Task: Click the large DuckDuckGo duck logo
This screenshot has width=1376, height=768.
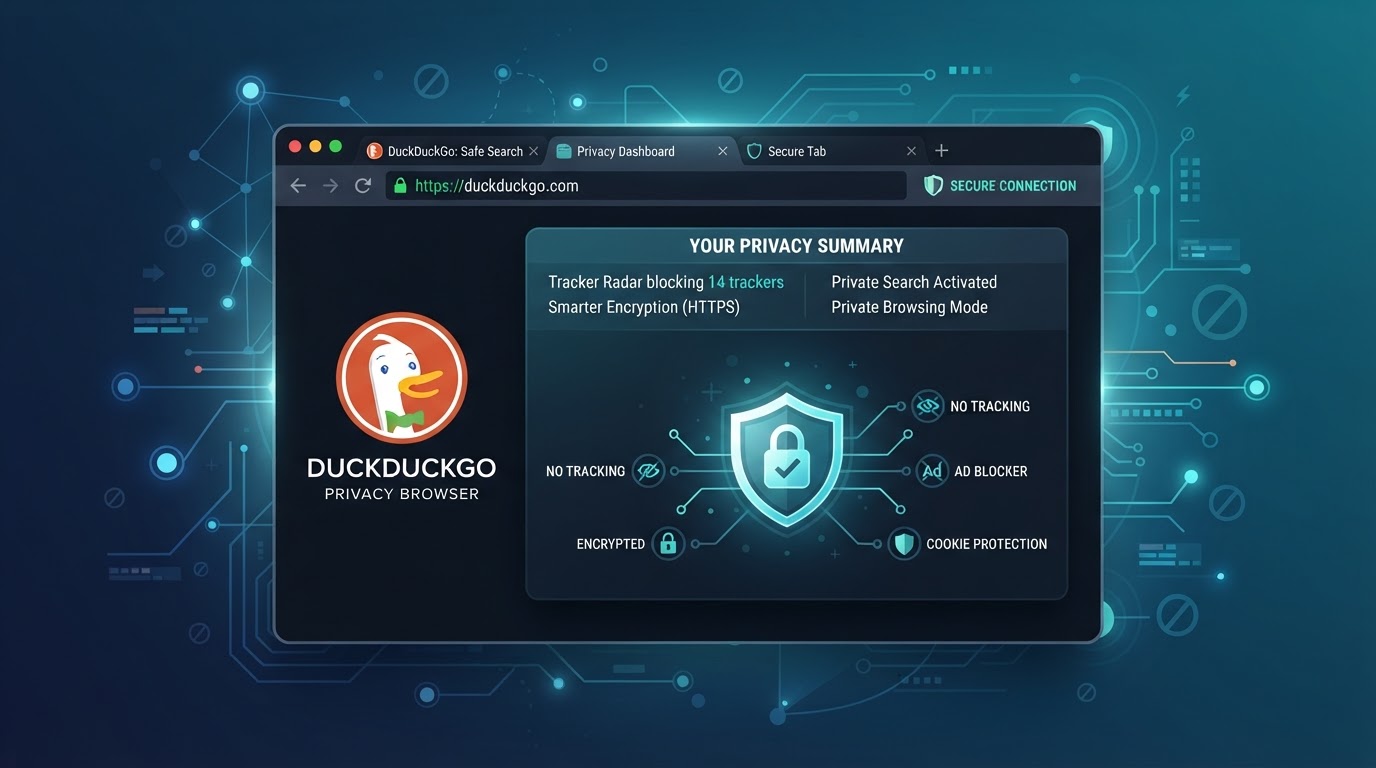Action: click(401, 378)
